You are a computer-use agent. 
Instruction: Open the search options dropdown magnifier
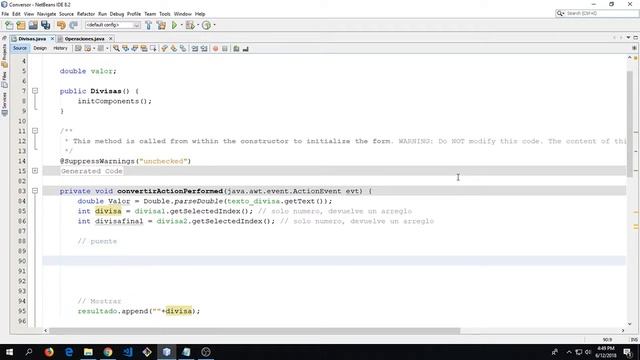(x=560, y=13)
